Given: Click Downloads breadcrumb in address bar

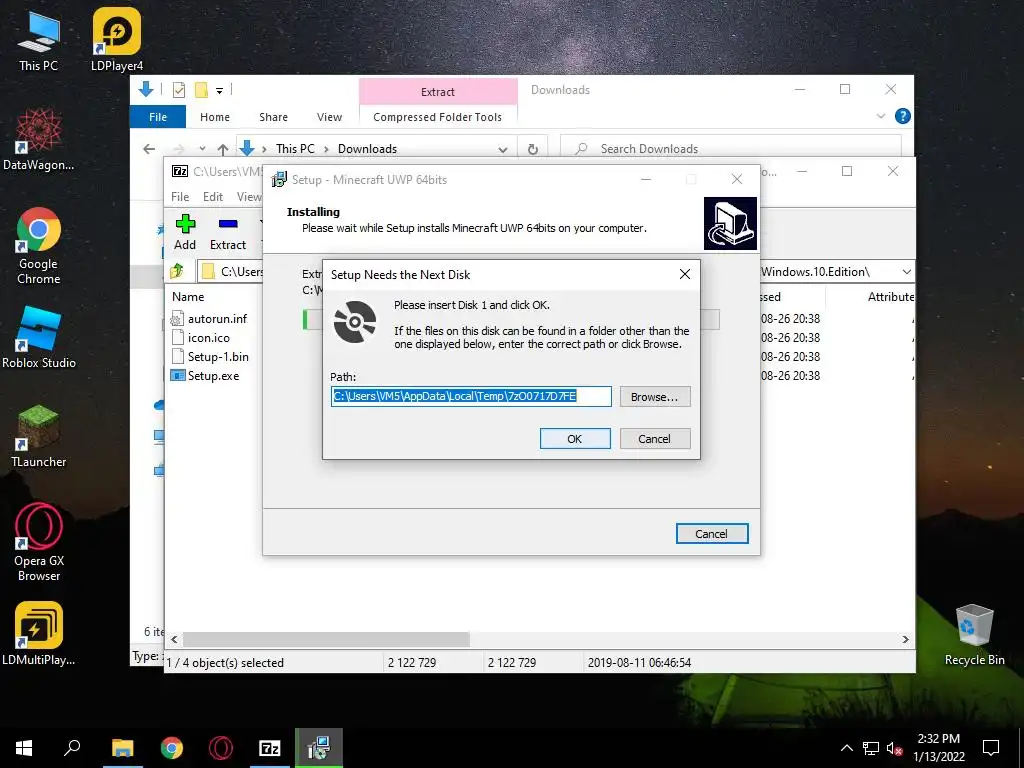Looking at the screenshot, I should coord(367,149).
